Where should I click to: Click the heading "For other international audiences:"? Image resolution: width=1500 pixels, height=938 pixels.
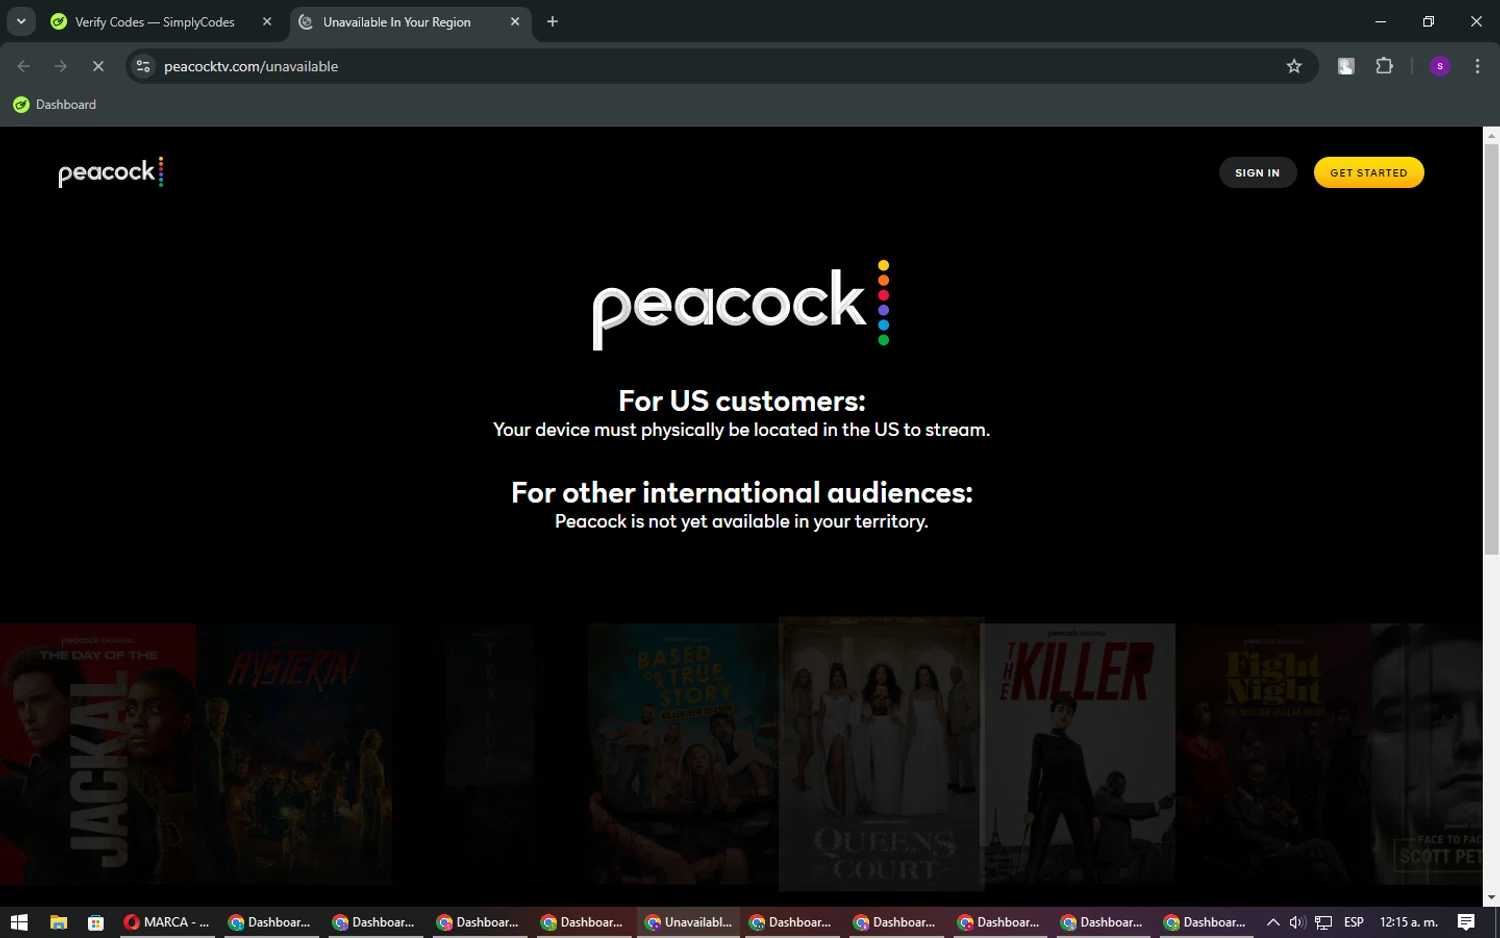[742, 493]
